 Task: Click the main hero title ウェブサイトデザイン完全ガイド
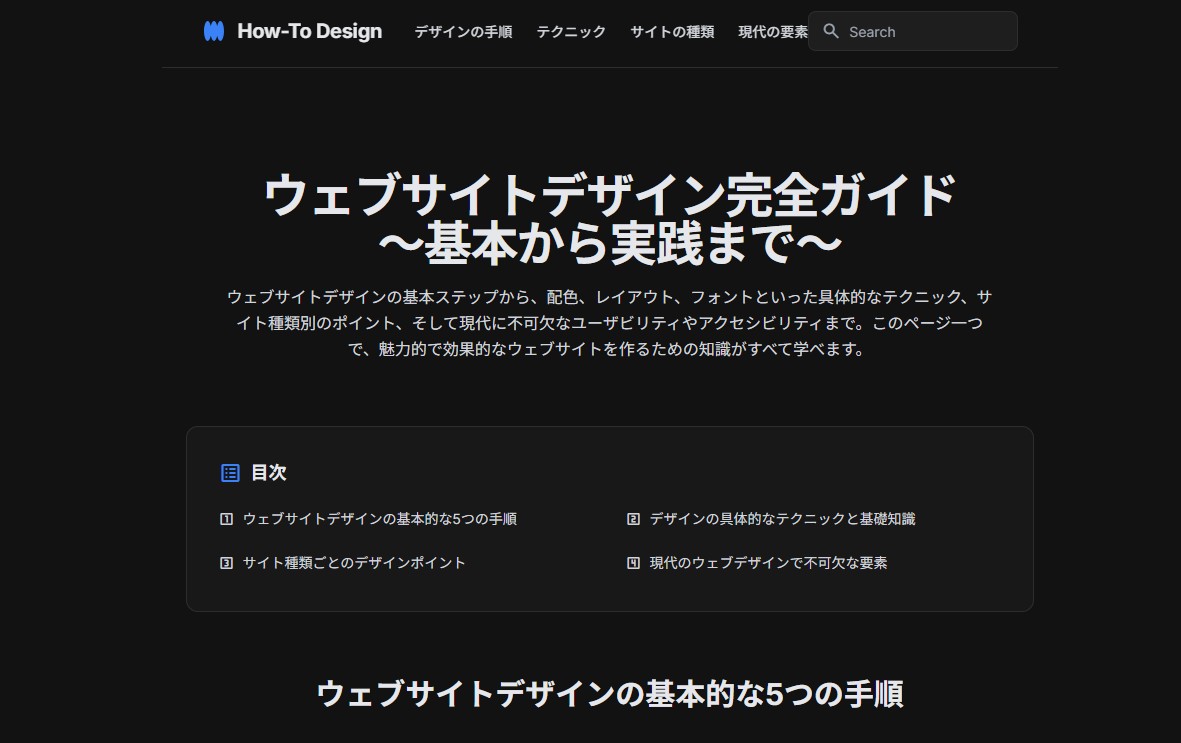point(610,196)
